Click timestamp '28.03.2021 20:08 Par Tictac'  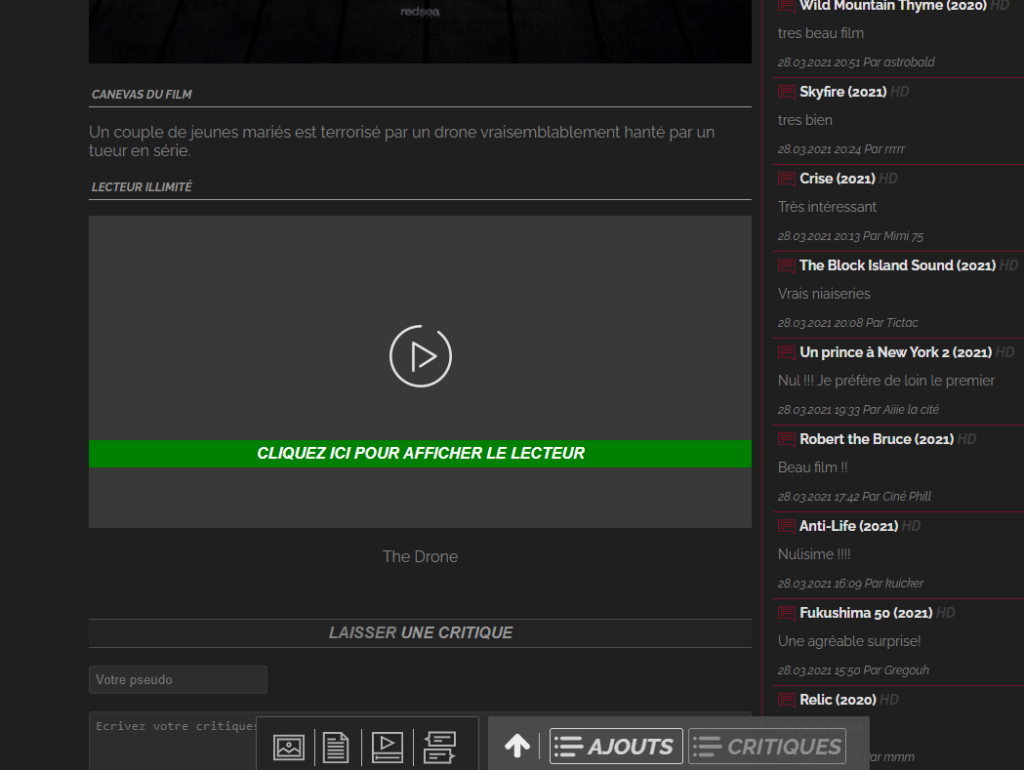pyautogui.click(x=848, y=323)
